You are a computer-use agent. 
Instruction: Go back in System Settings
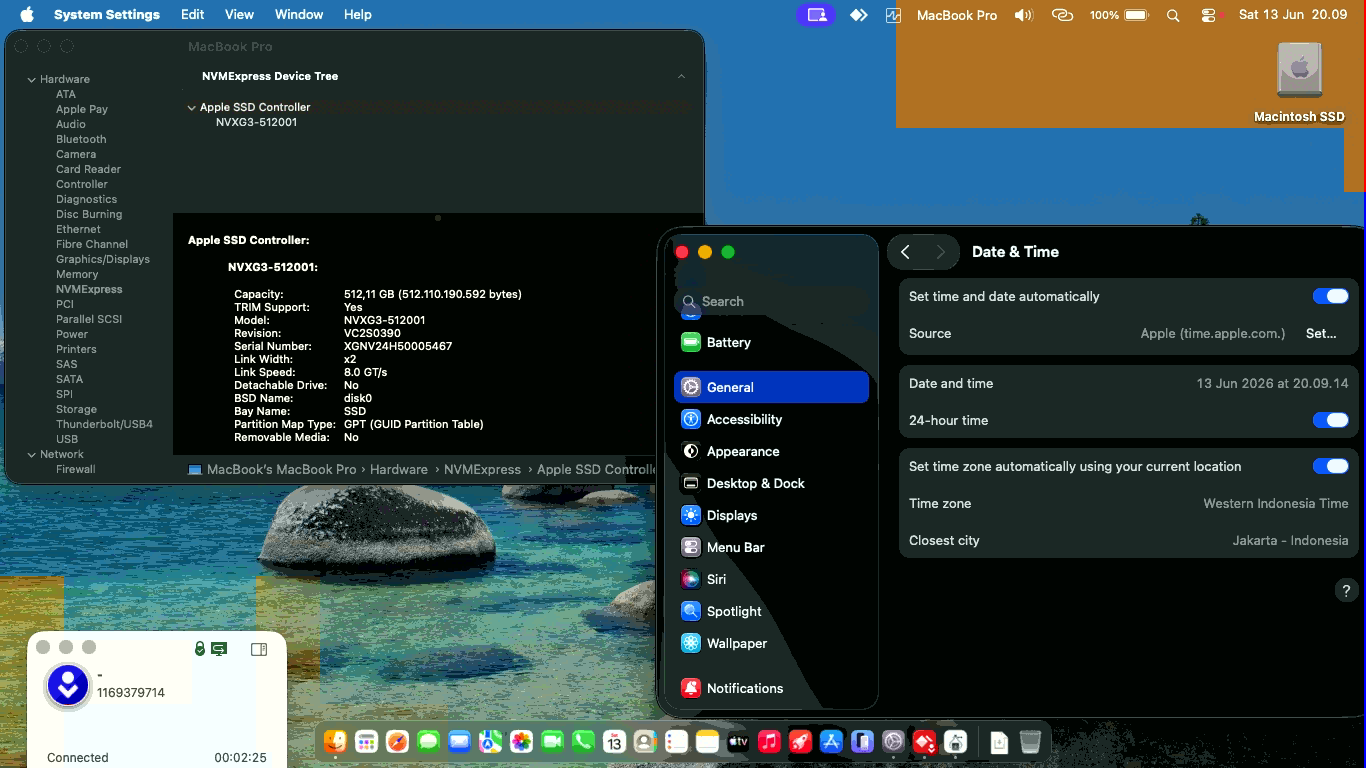click(906, 252)
